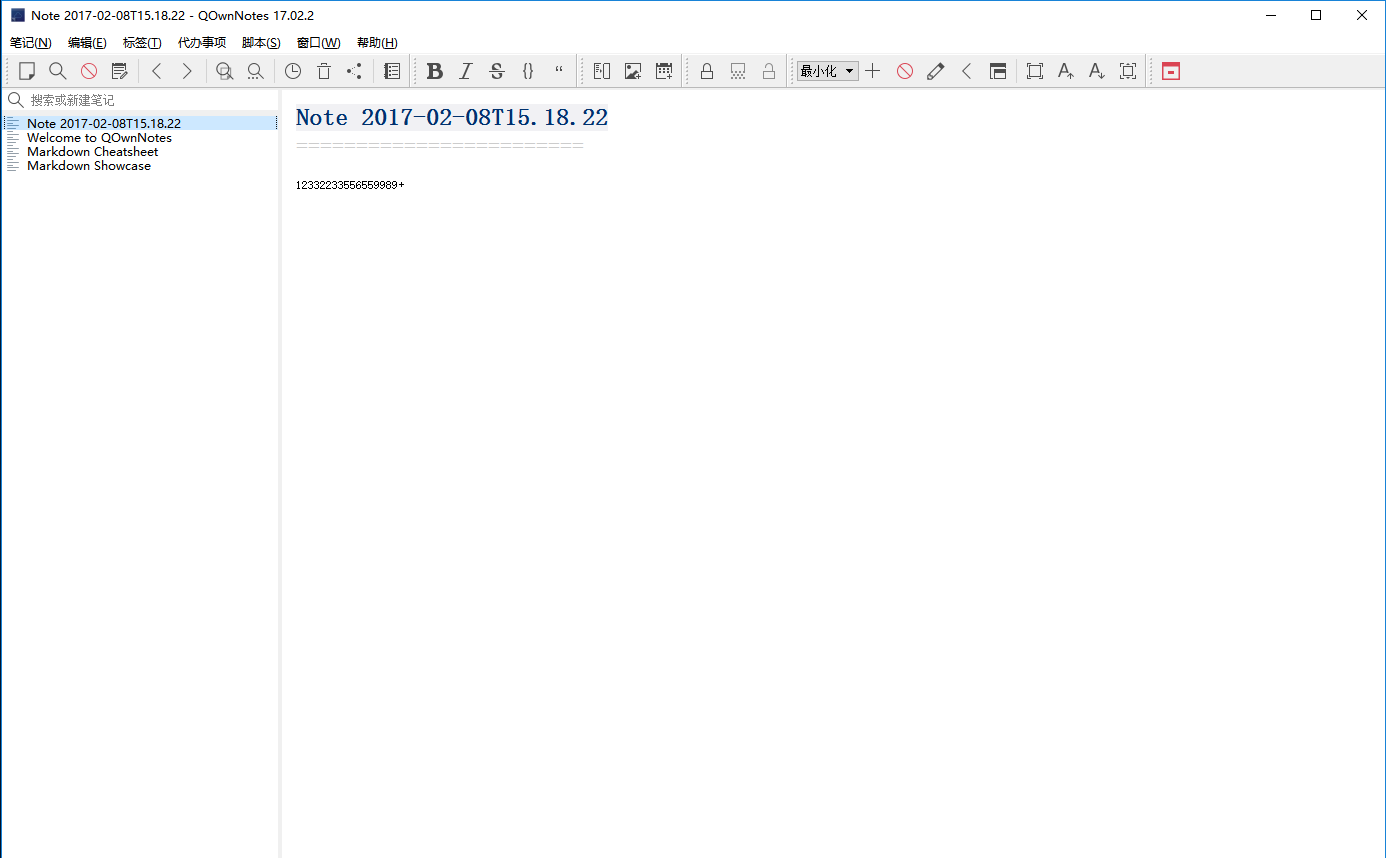Image resolution: width=1386 pixels, height=858 pixels.
Task: Open the 帮助(H) menu
Action: 377,43
